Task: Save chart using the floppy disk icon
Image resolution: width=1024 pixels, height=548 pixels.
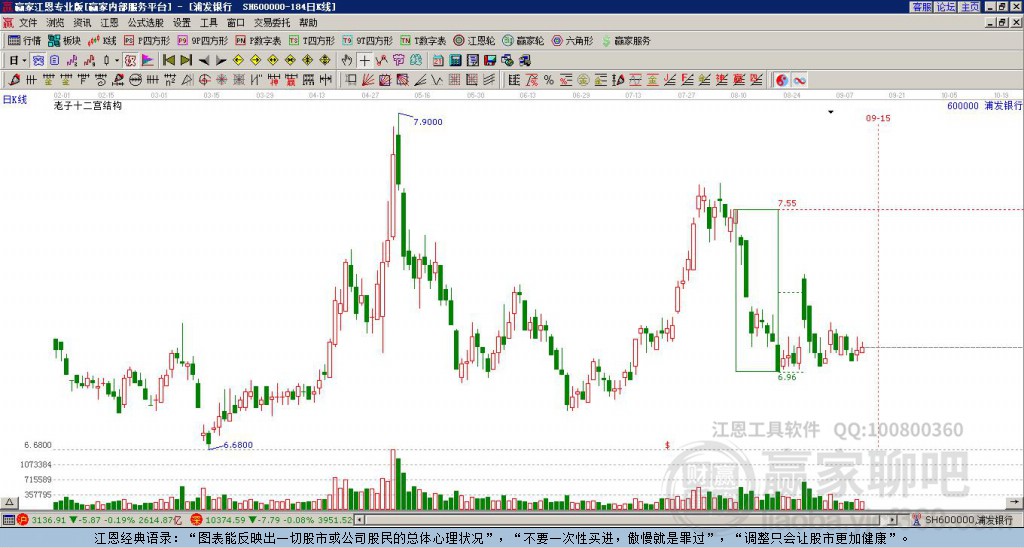Action: [490, 61]
